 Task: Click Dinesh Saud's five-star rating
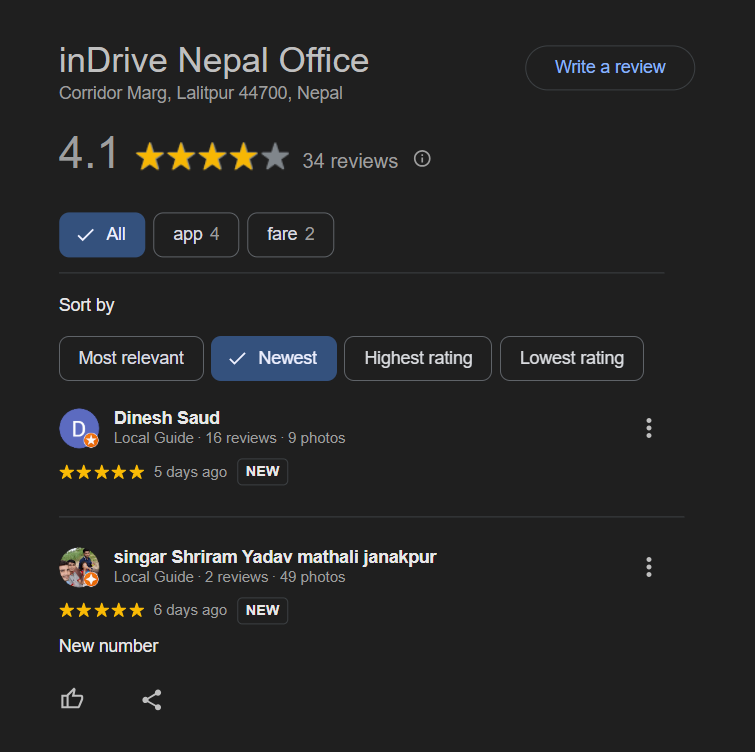coord(102,472)
